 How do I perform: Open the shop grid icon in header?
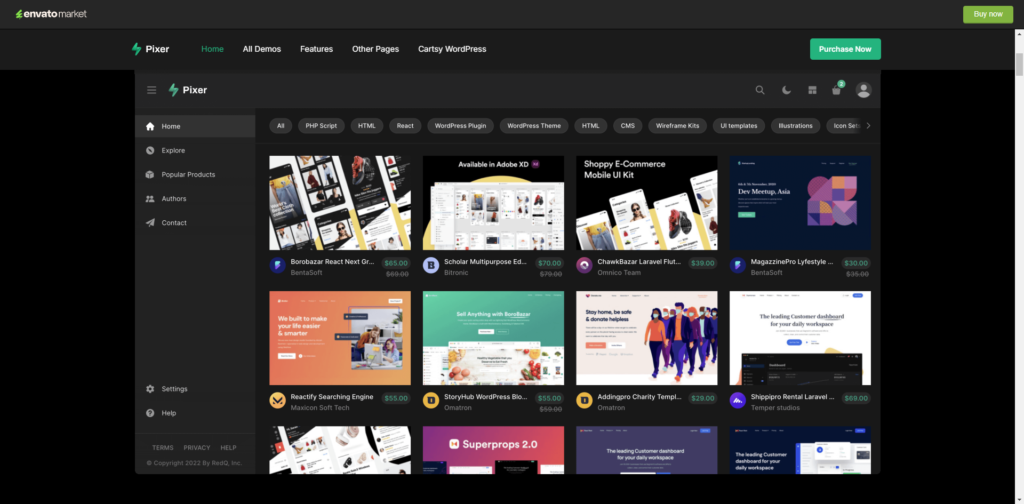(x=812, y=90)
